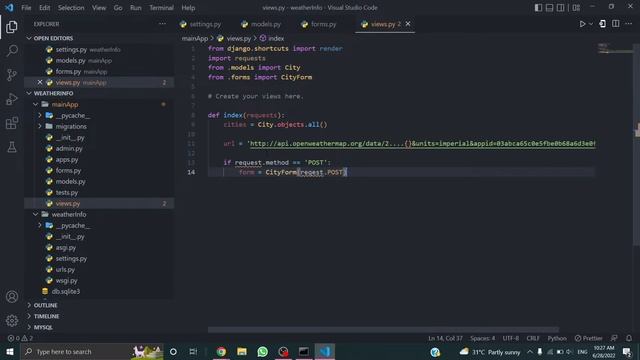Viewport: 640px width, 360px height.
Task: Collapse the weatherInfo folder
Action: [x=99, y=214]
